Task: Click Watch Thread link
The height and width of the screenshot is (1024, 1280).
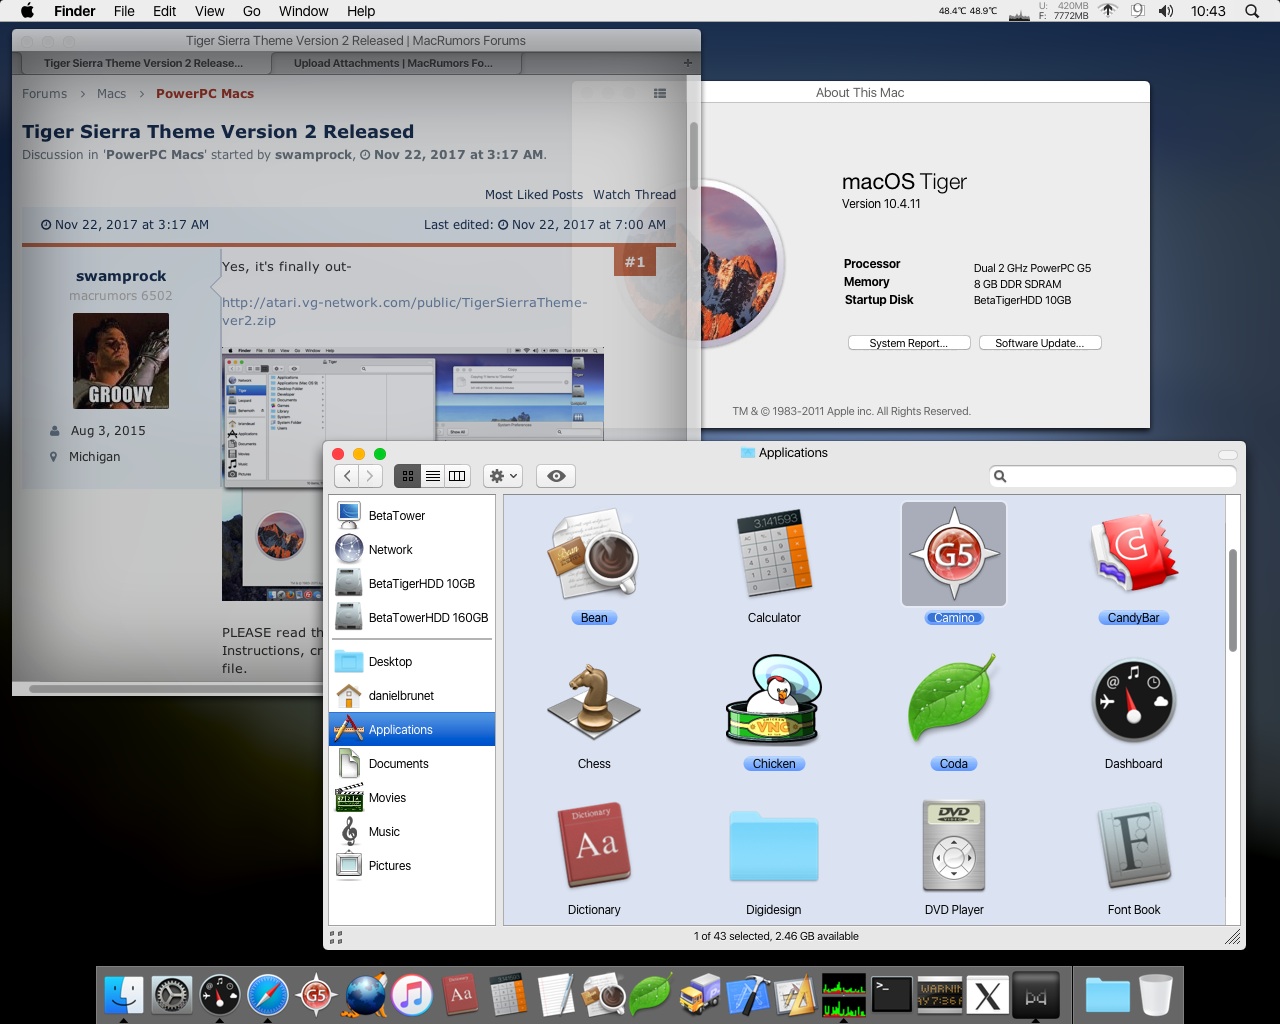Action: pyautogui.click(x=634, y=195)
